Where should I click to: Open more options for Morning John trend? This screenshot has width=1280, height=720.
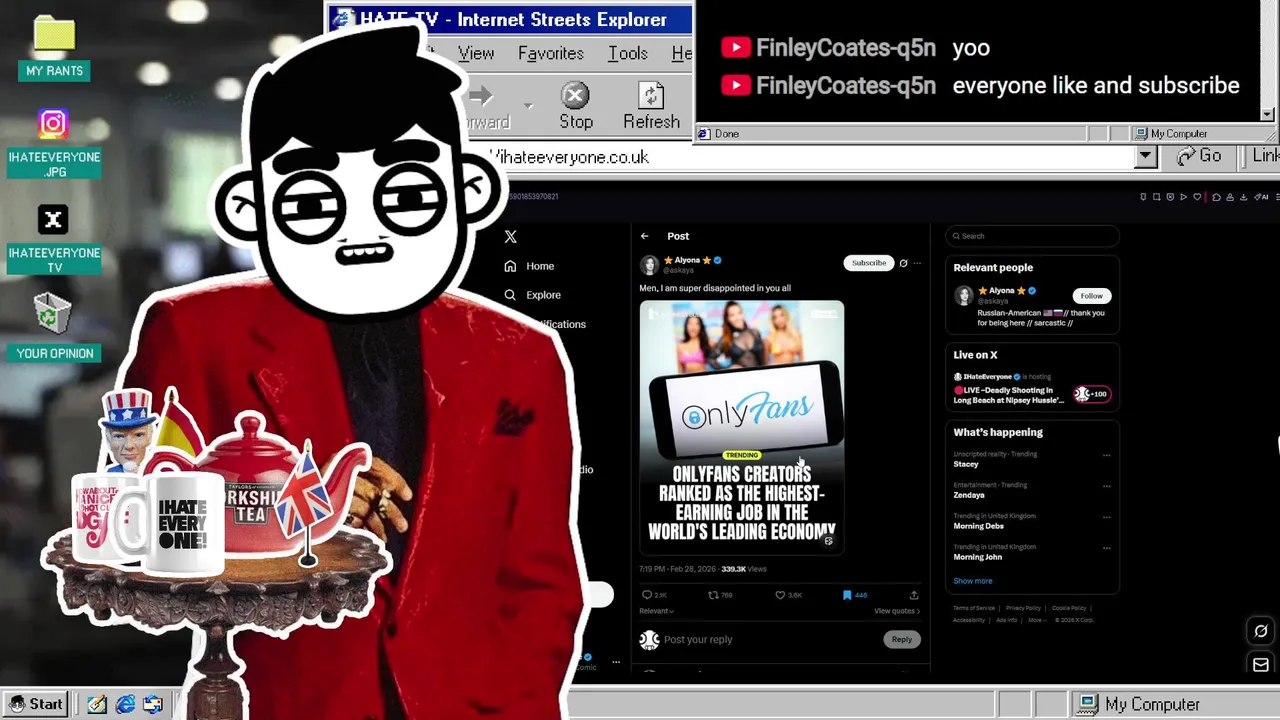1106,548
